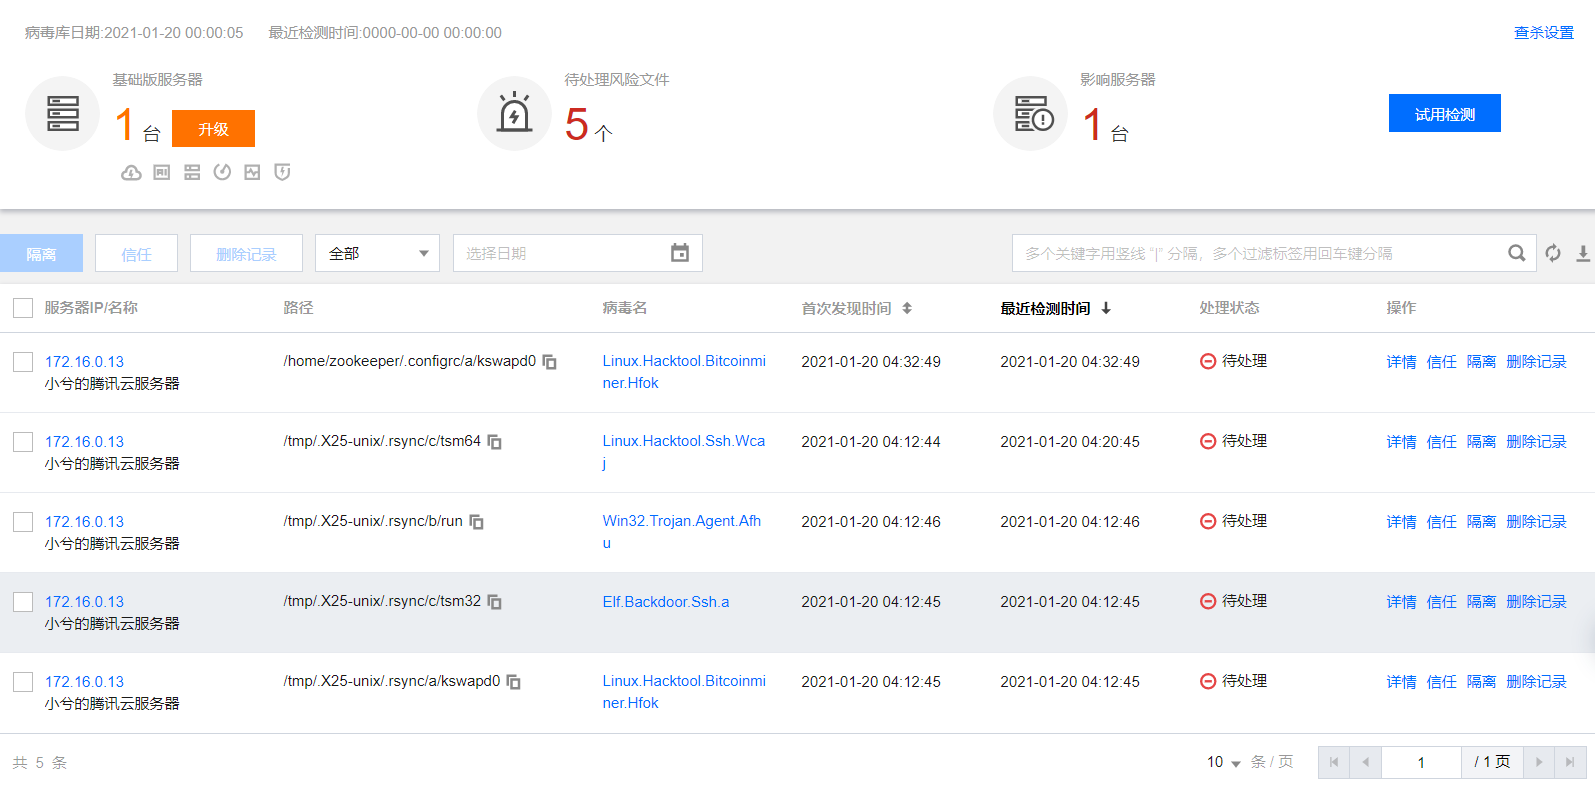The width and height of the screenshot is (1595, 802).
Task: Toggle select-all checkbox in table header
Action: (x=23, y=308)
